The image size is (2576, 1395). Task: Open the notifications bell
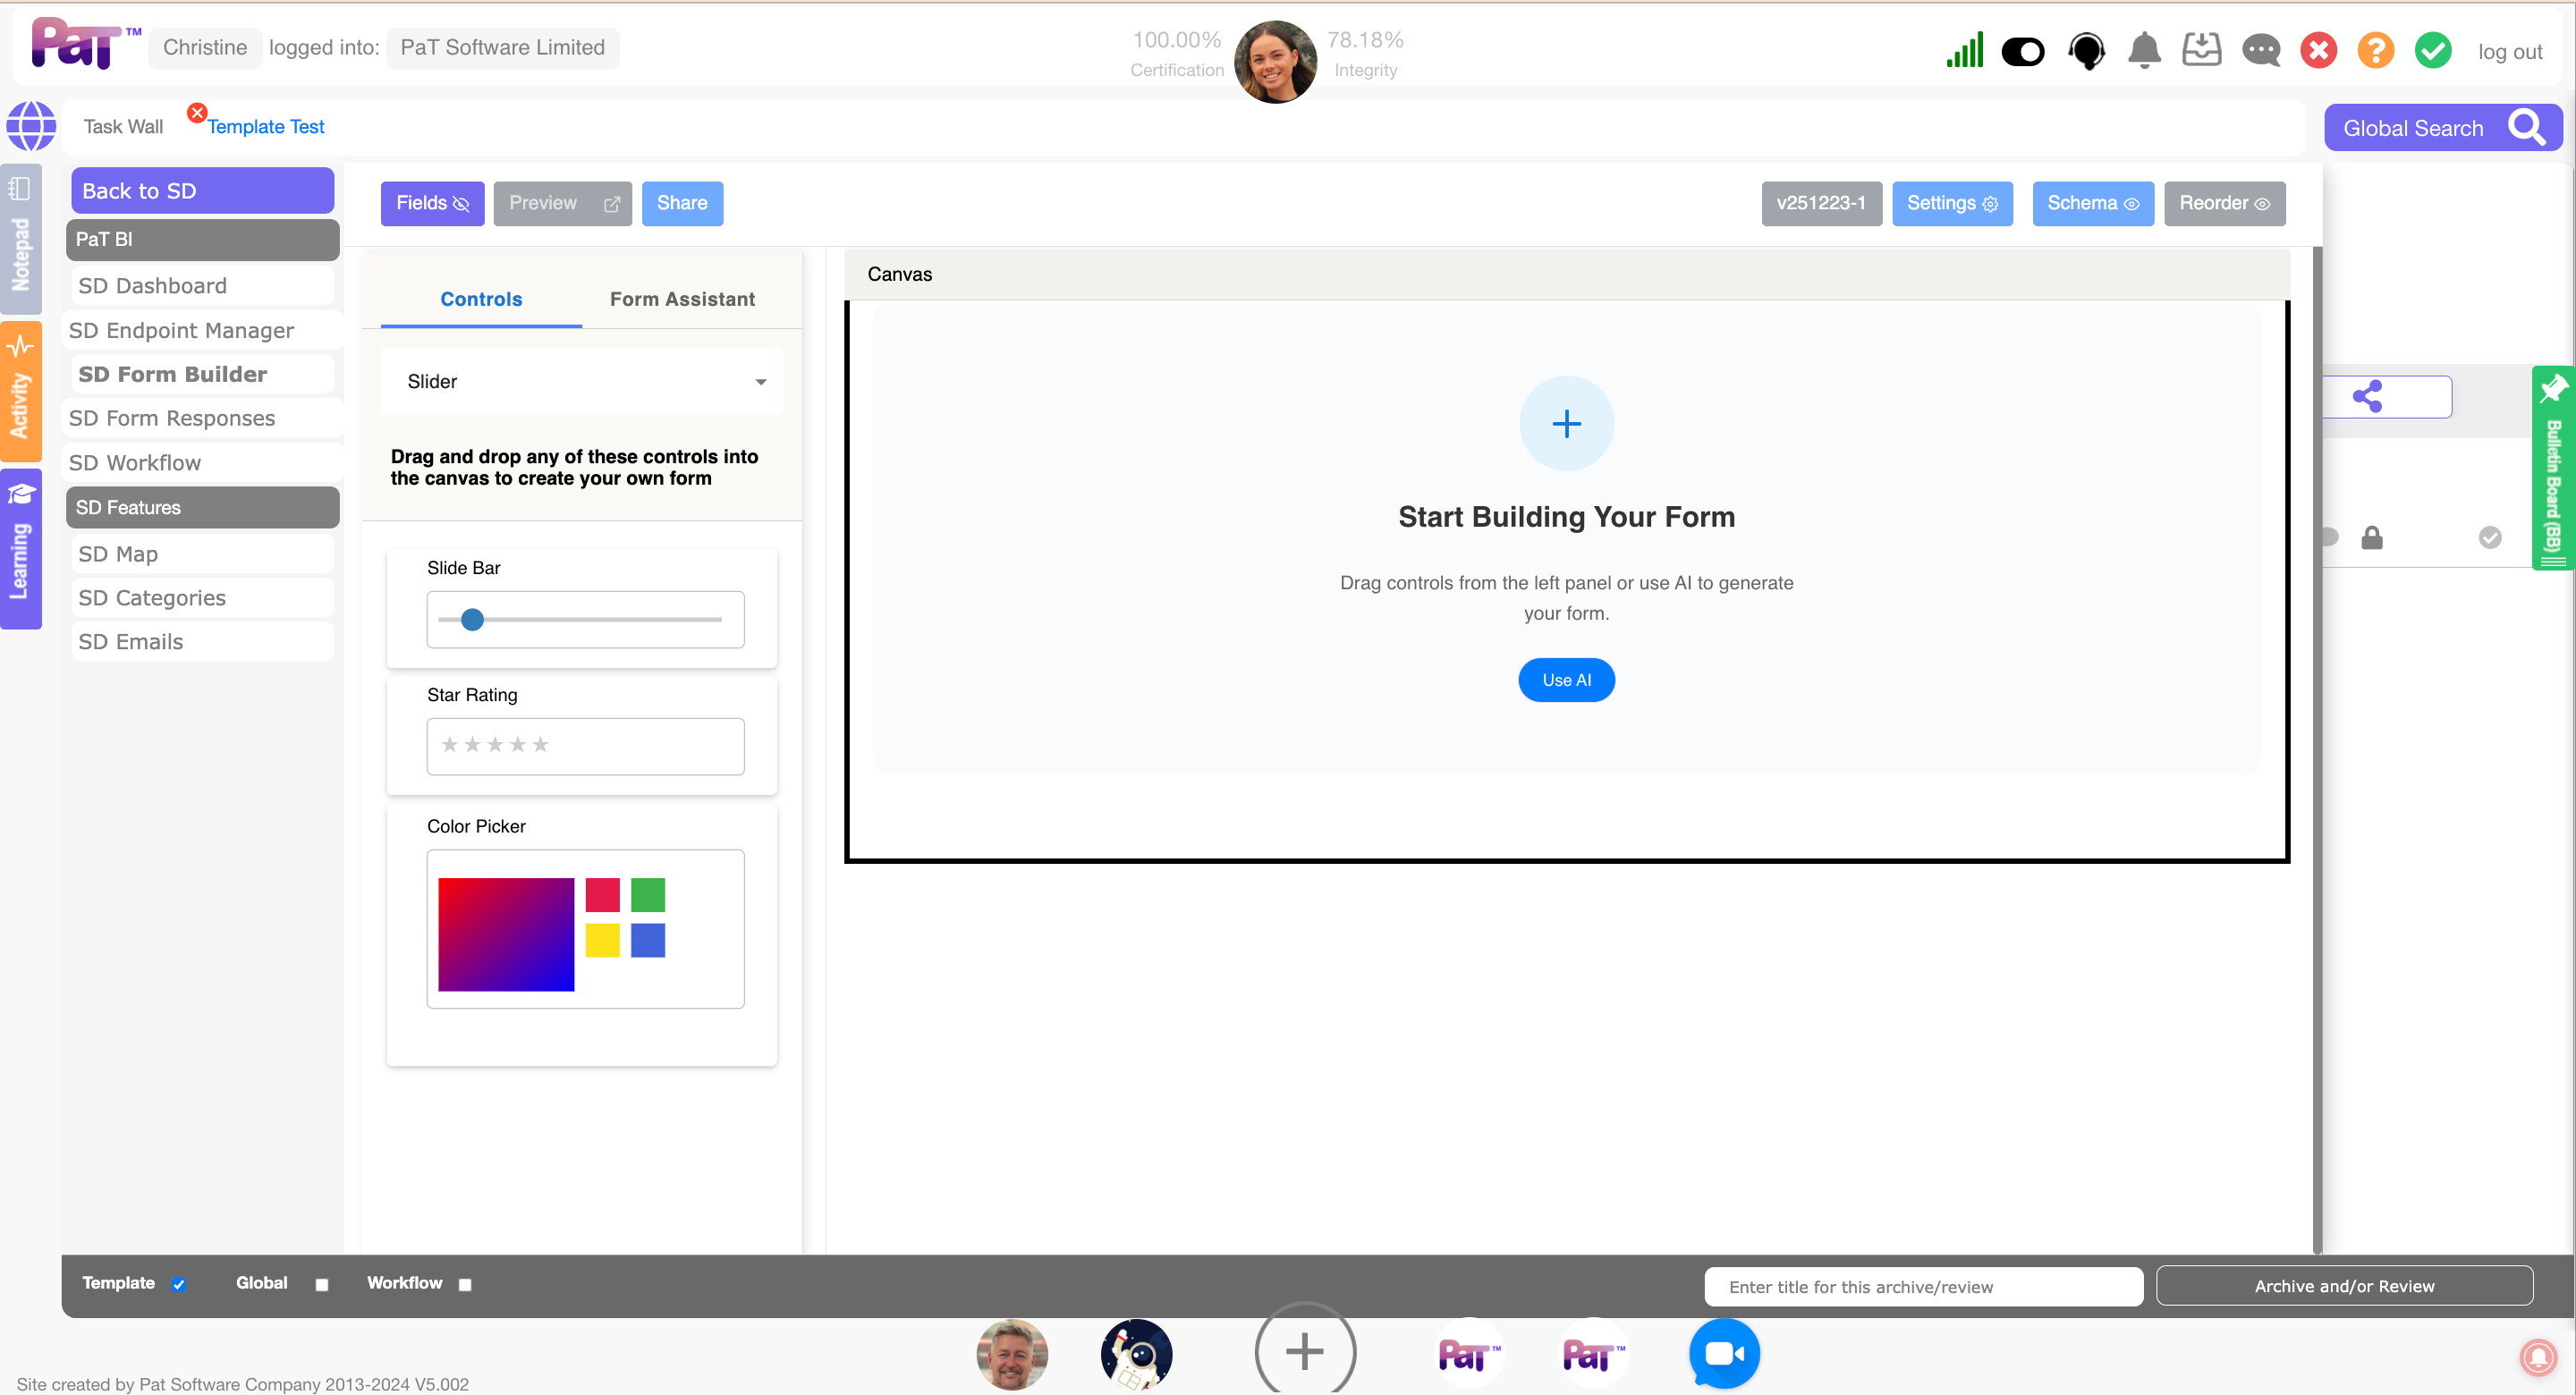click(2144, 50)
